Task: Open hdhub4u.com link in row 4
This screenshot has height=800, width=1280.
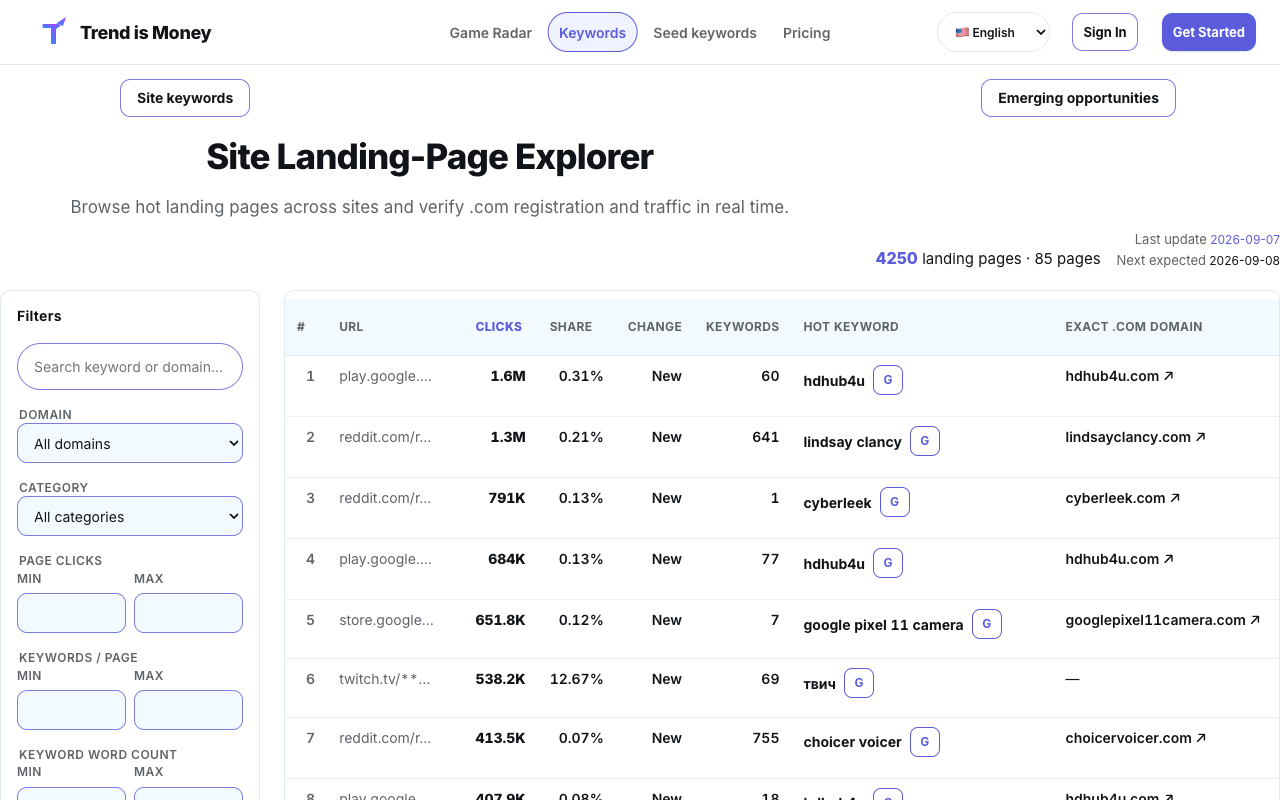Action: (1120, 559)
